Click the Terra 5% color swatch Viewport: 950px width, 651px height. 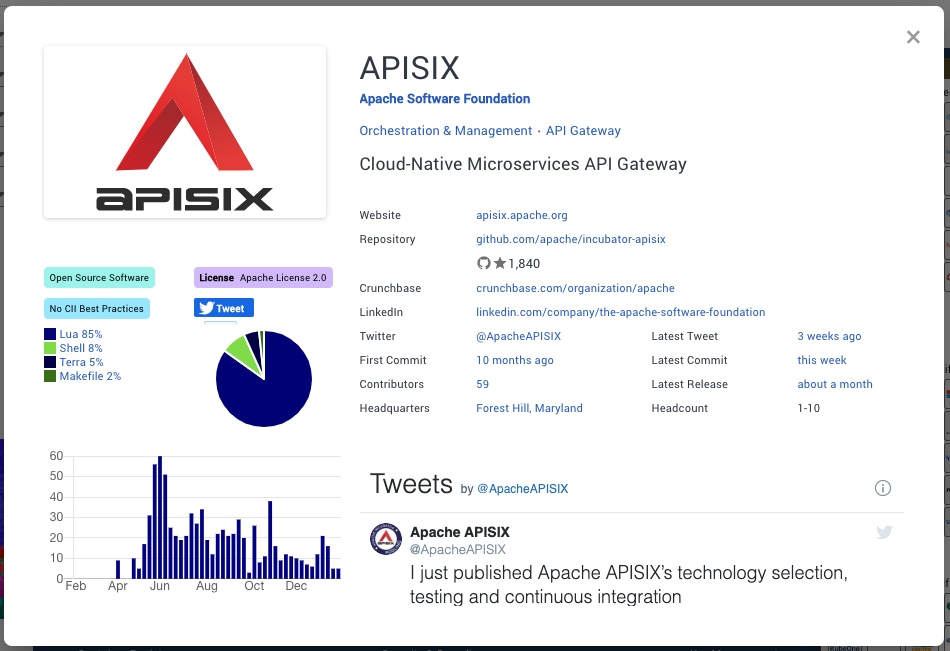[50, 362]
